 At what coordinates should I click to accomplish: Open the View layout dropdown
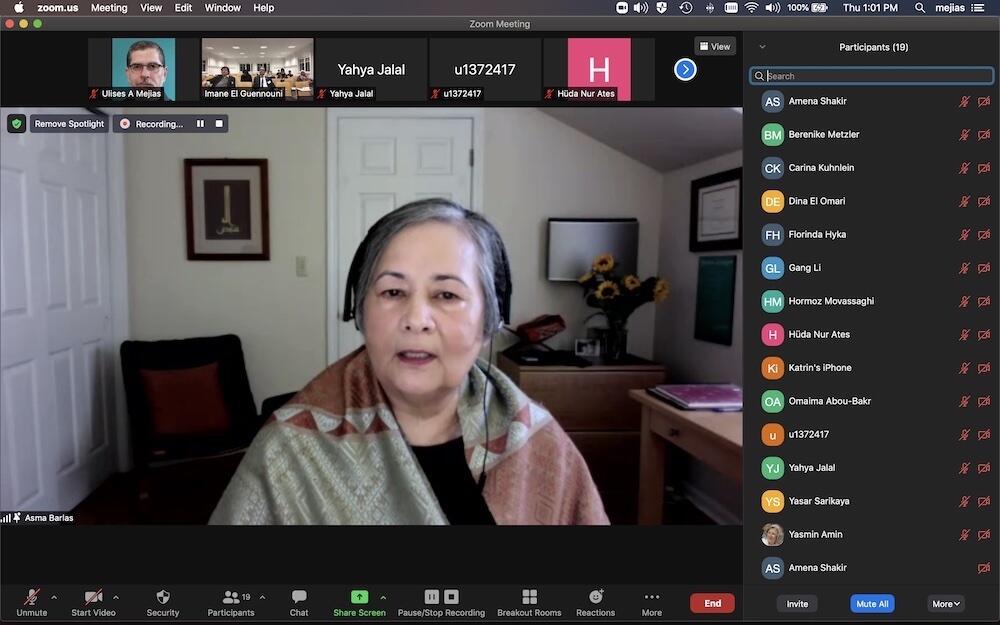coord(715,46)
